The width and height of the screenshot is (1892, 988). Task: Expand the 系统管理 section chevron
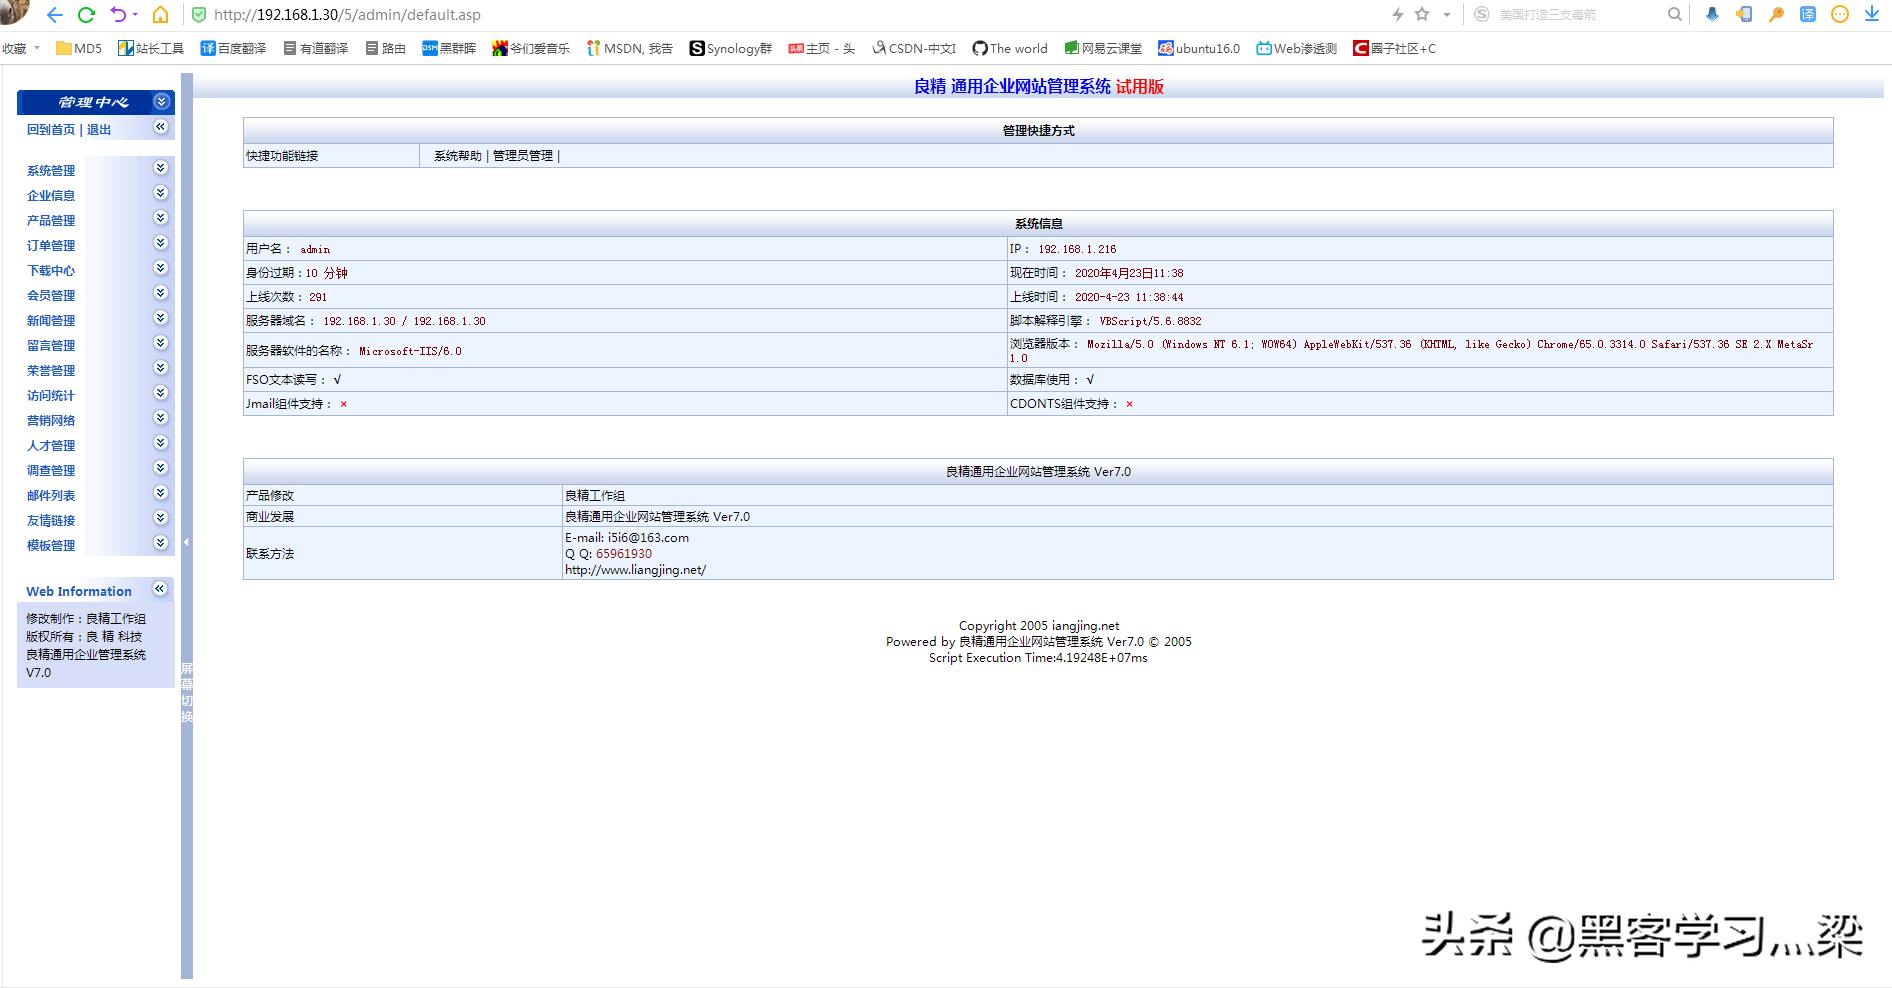(160, 168)
